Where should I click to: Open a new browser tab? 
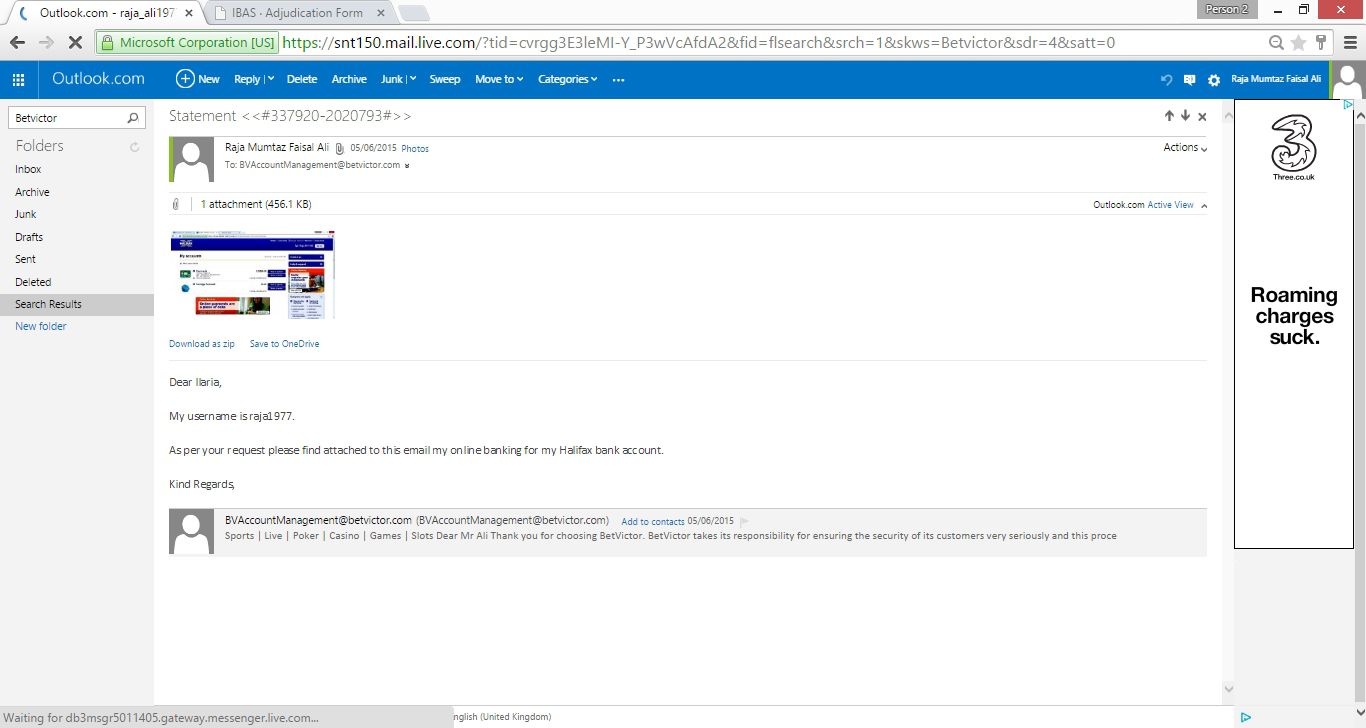point(414,13)
